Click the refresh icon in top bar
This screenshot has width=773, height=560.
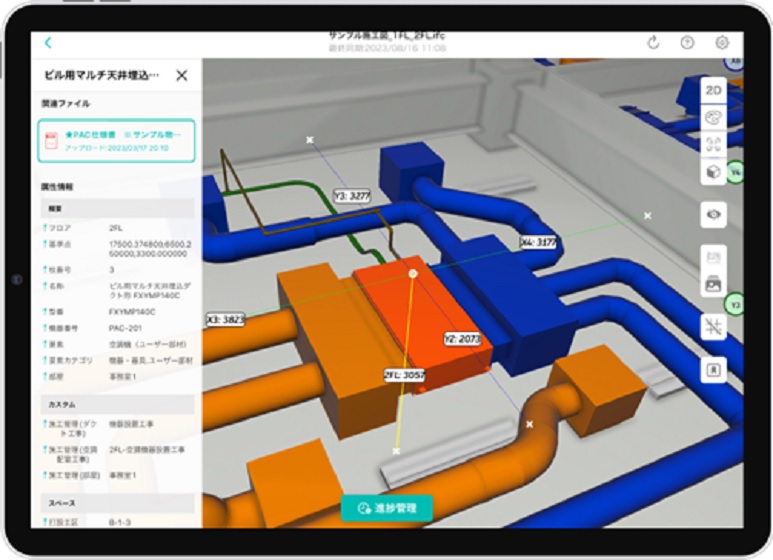(653, 43)
